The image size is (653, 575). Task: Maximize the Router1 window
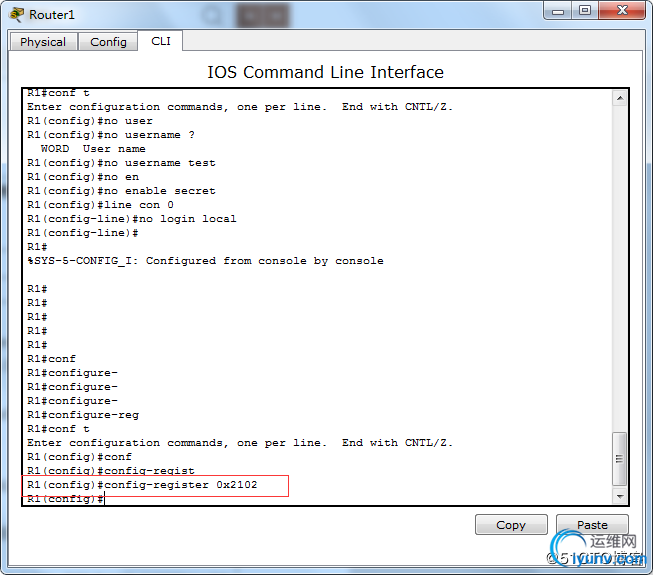click(585, 11)
